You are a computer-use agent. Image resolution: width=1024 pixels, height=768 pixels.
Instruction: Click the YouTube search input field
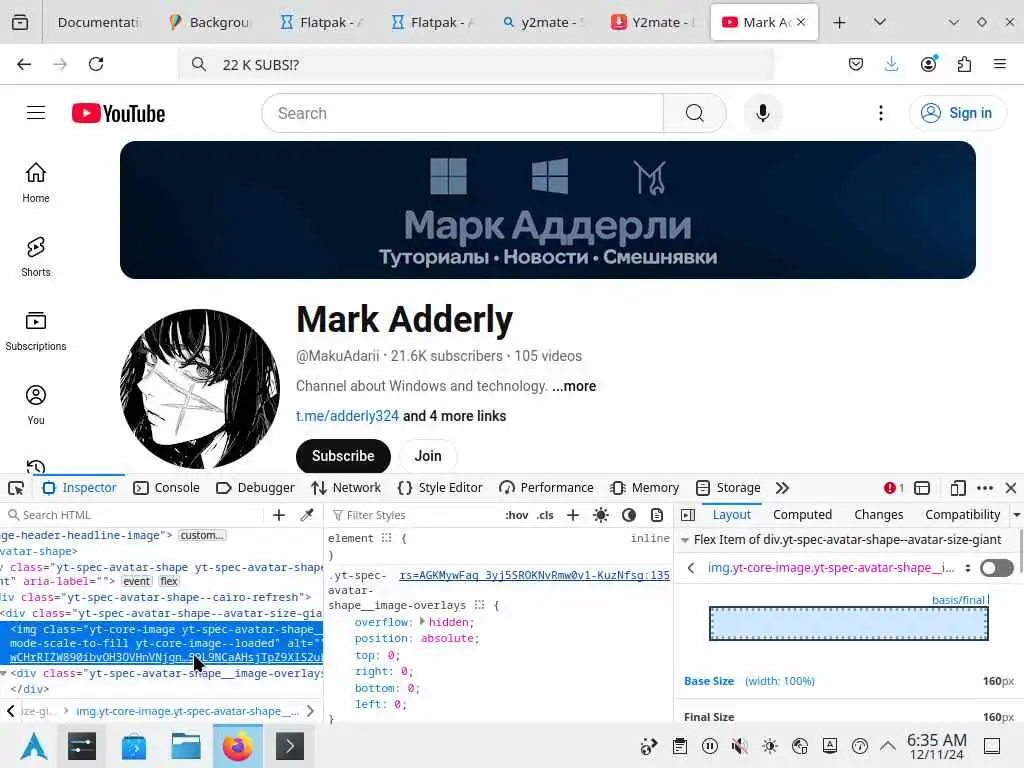(x=462, y=113)
